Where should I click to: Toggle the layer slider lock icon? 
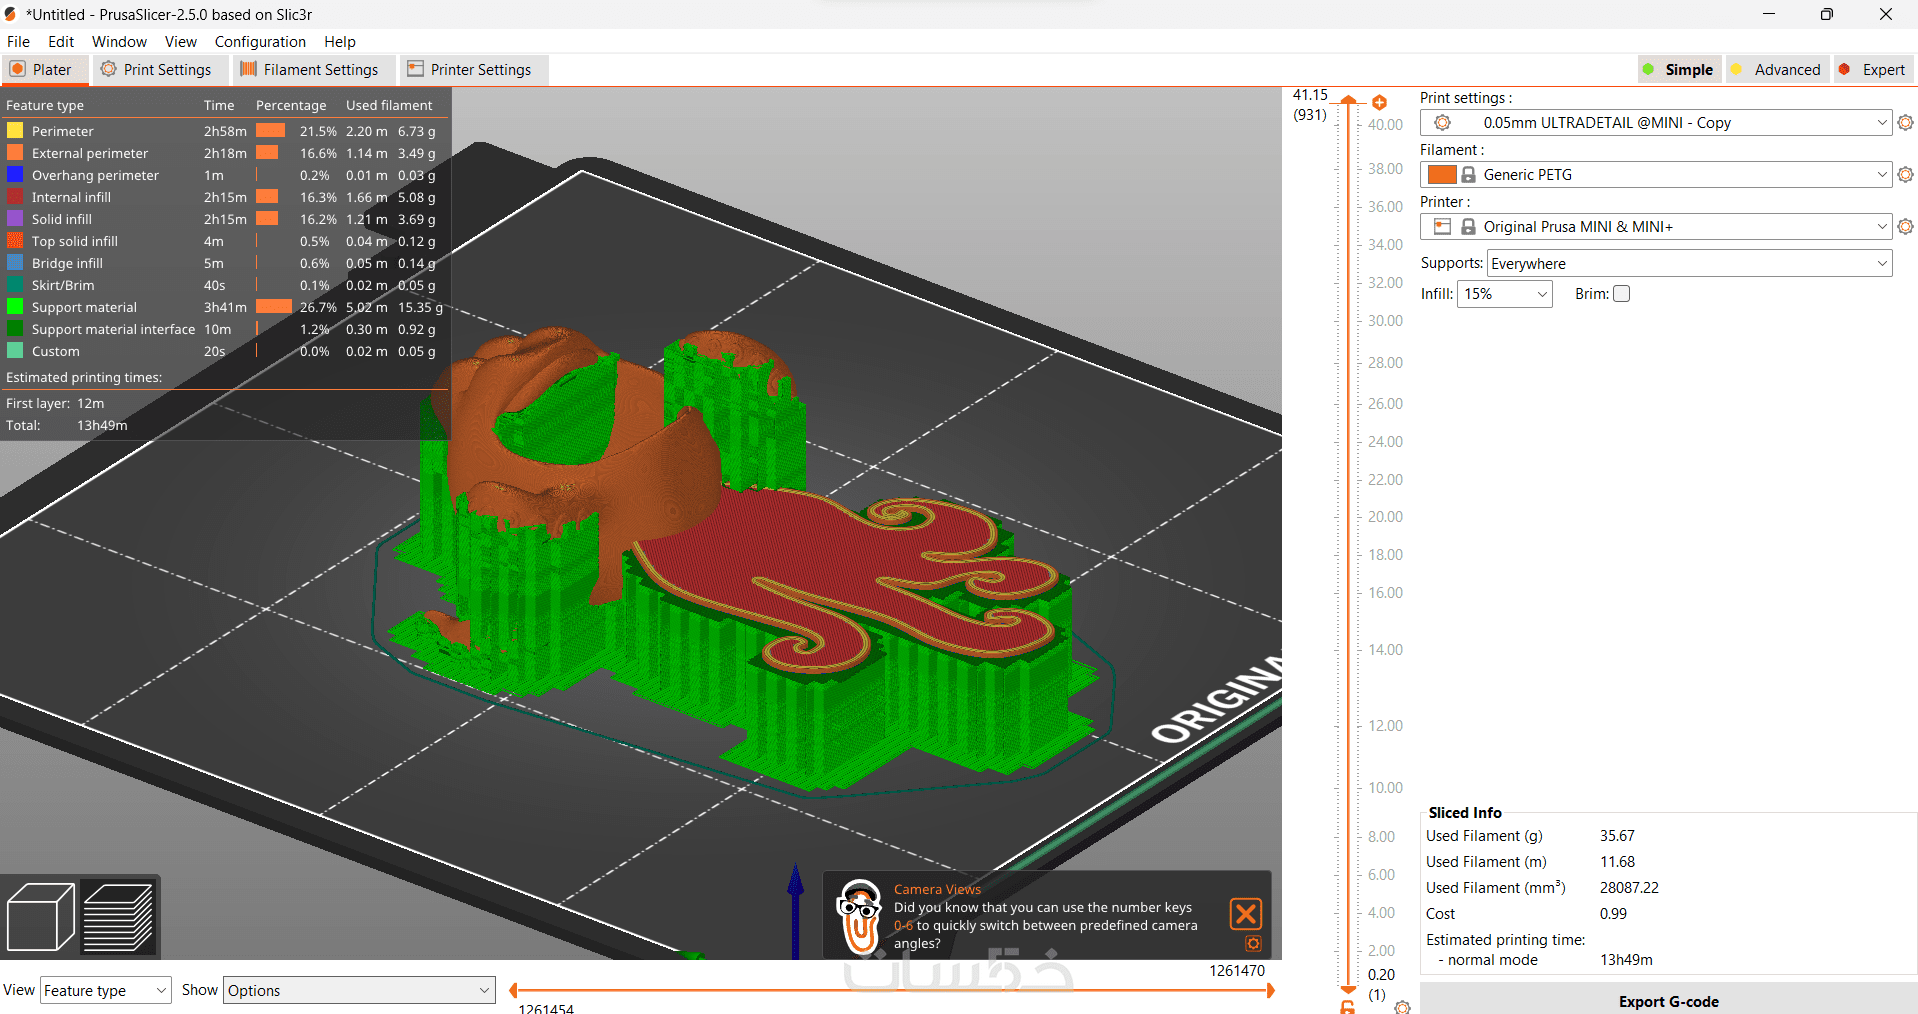tap(1348, 1007)
